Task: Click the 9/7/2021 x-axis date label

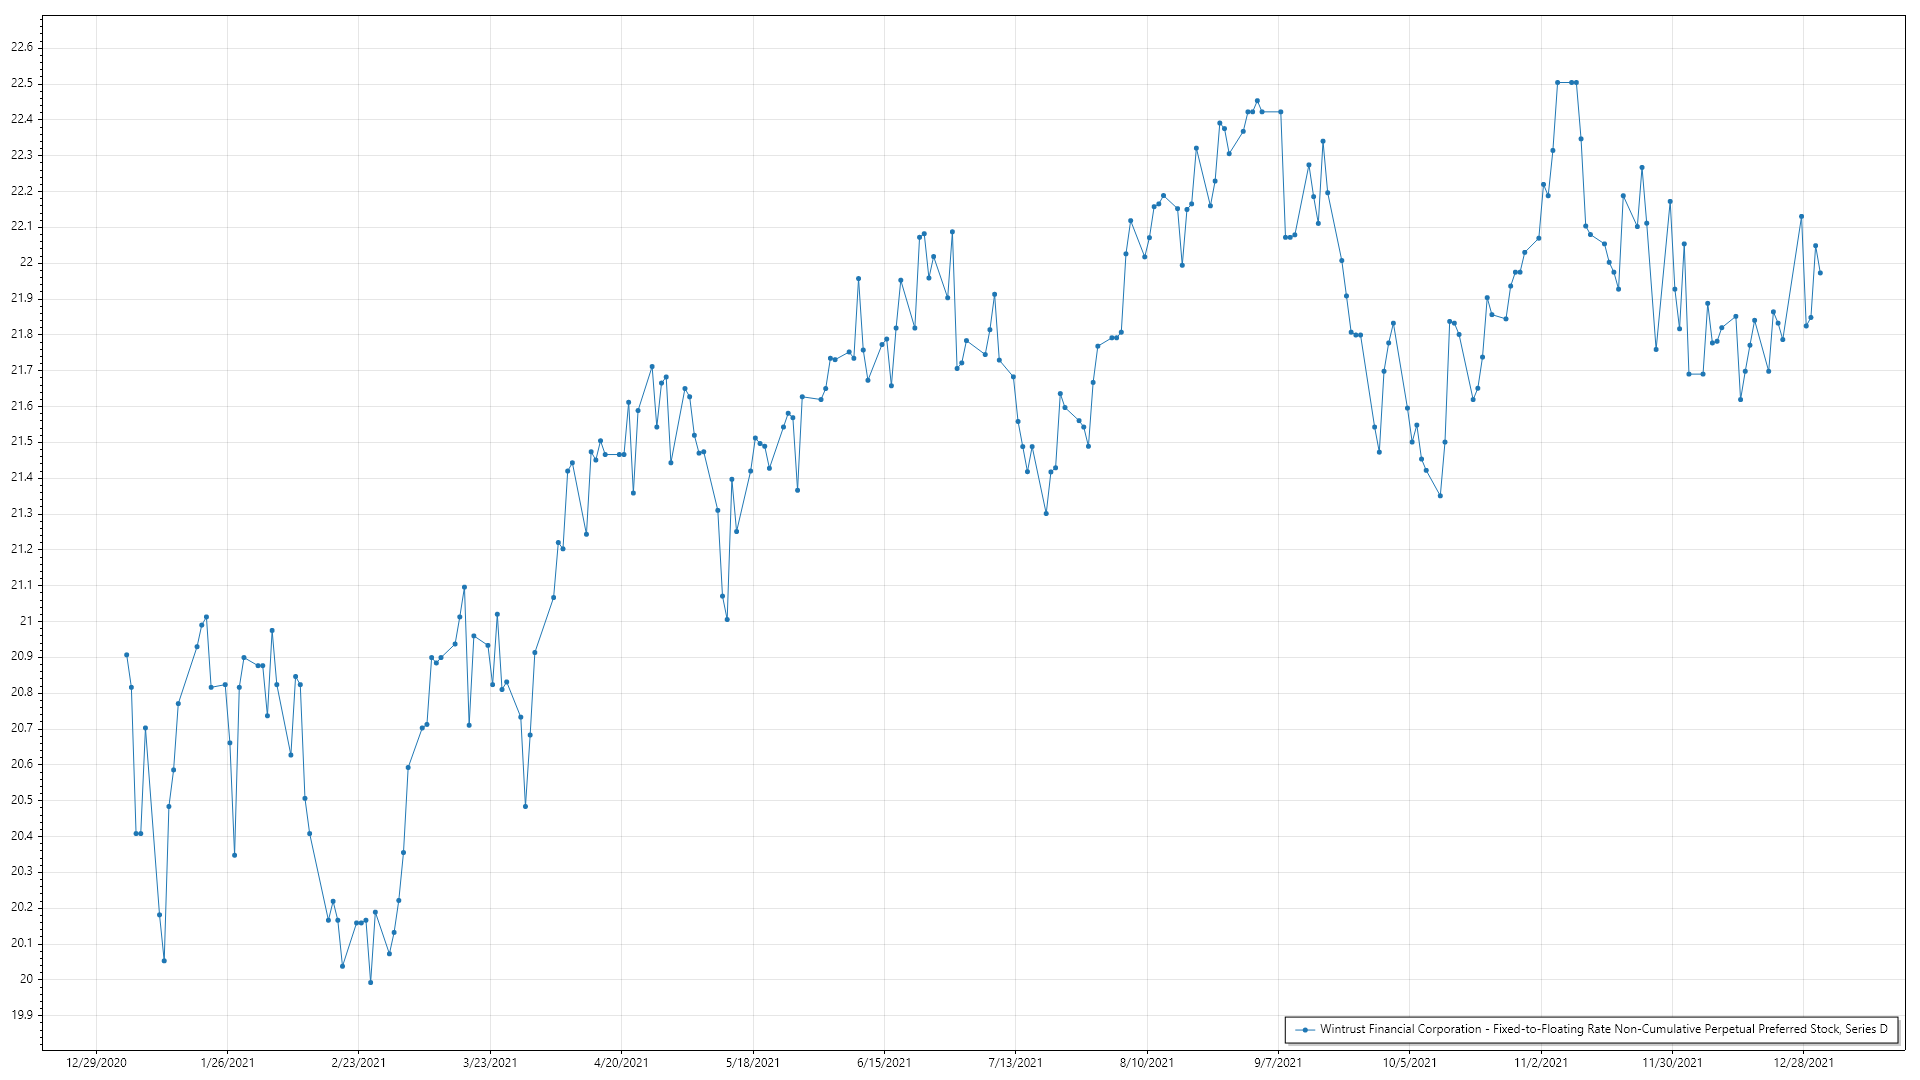Action: click(x=1278, y=1062)
